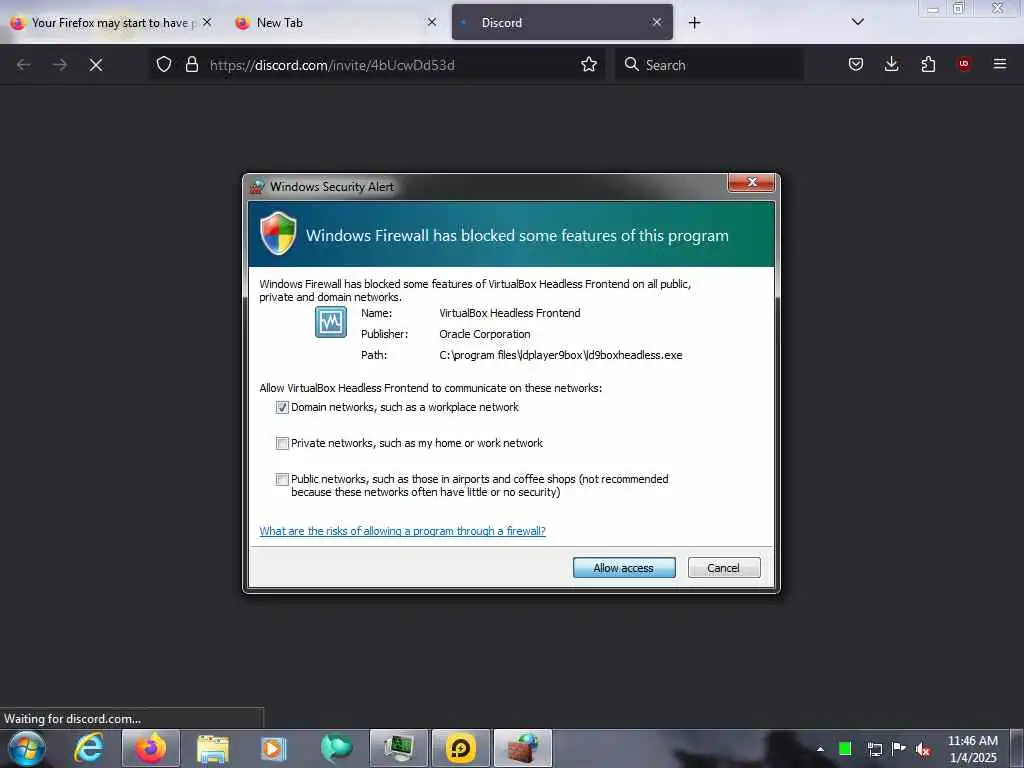Switch to 'Your Firefox may start' tab
The image size is (1024, 768).
(x=111, y=22)
